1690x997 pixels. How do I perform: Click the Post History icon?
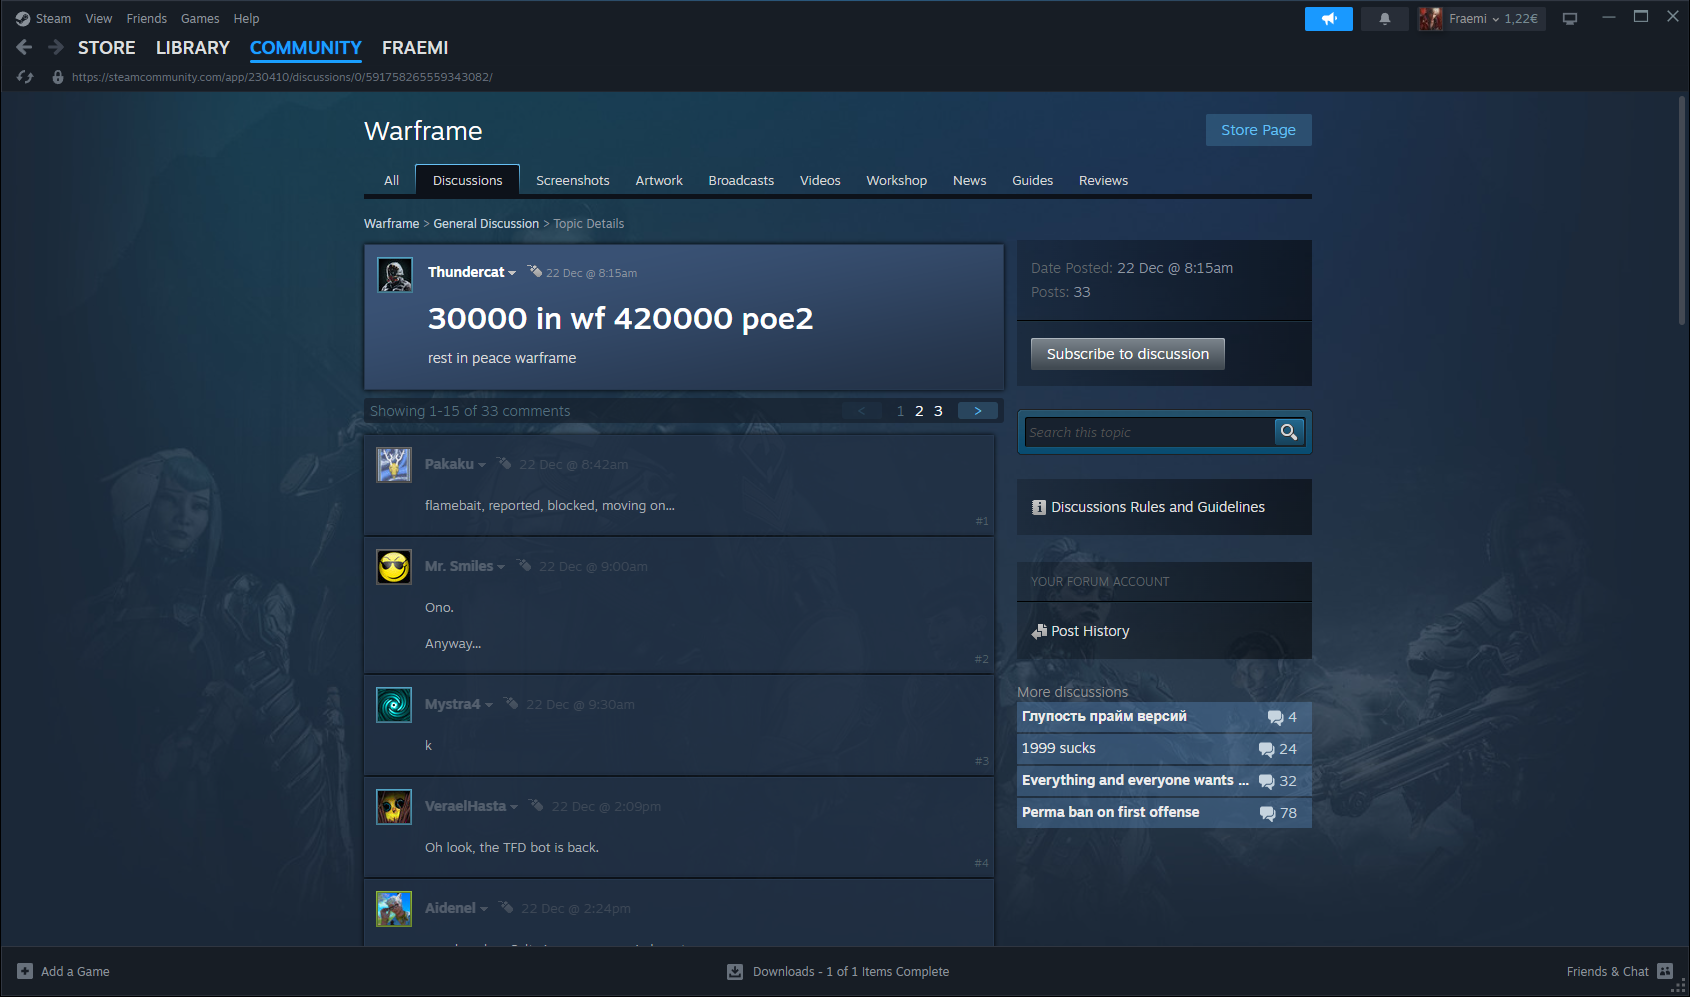(1039, 631)
